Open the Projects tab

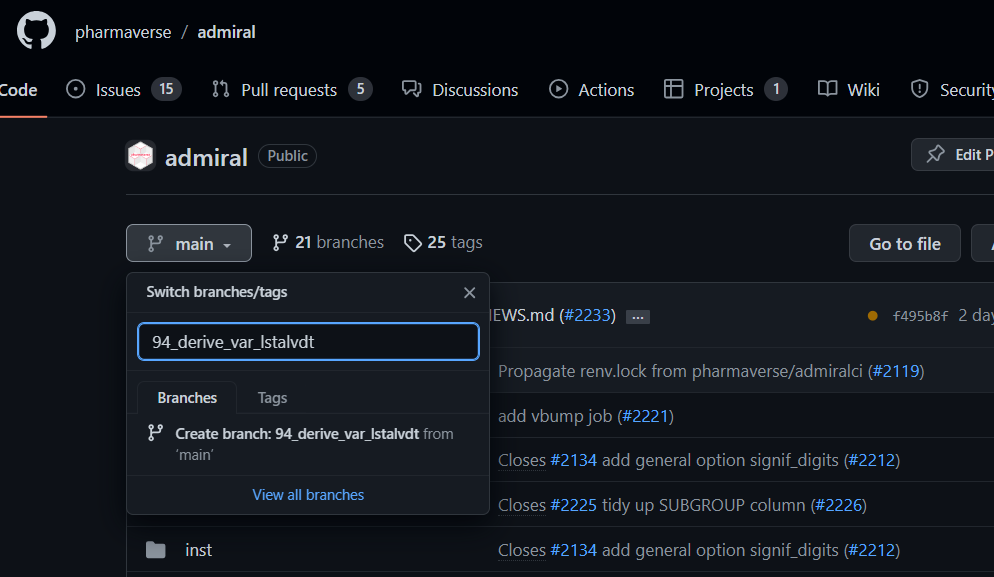click(724, 90)
